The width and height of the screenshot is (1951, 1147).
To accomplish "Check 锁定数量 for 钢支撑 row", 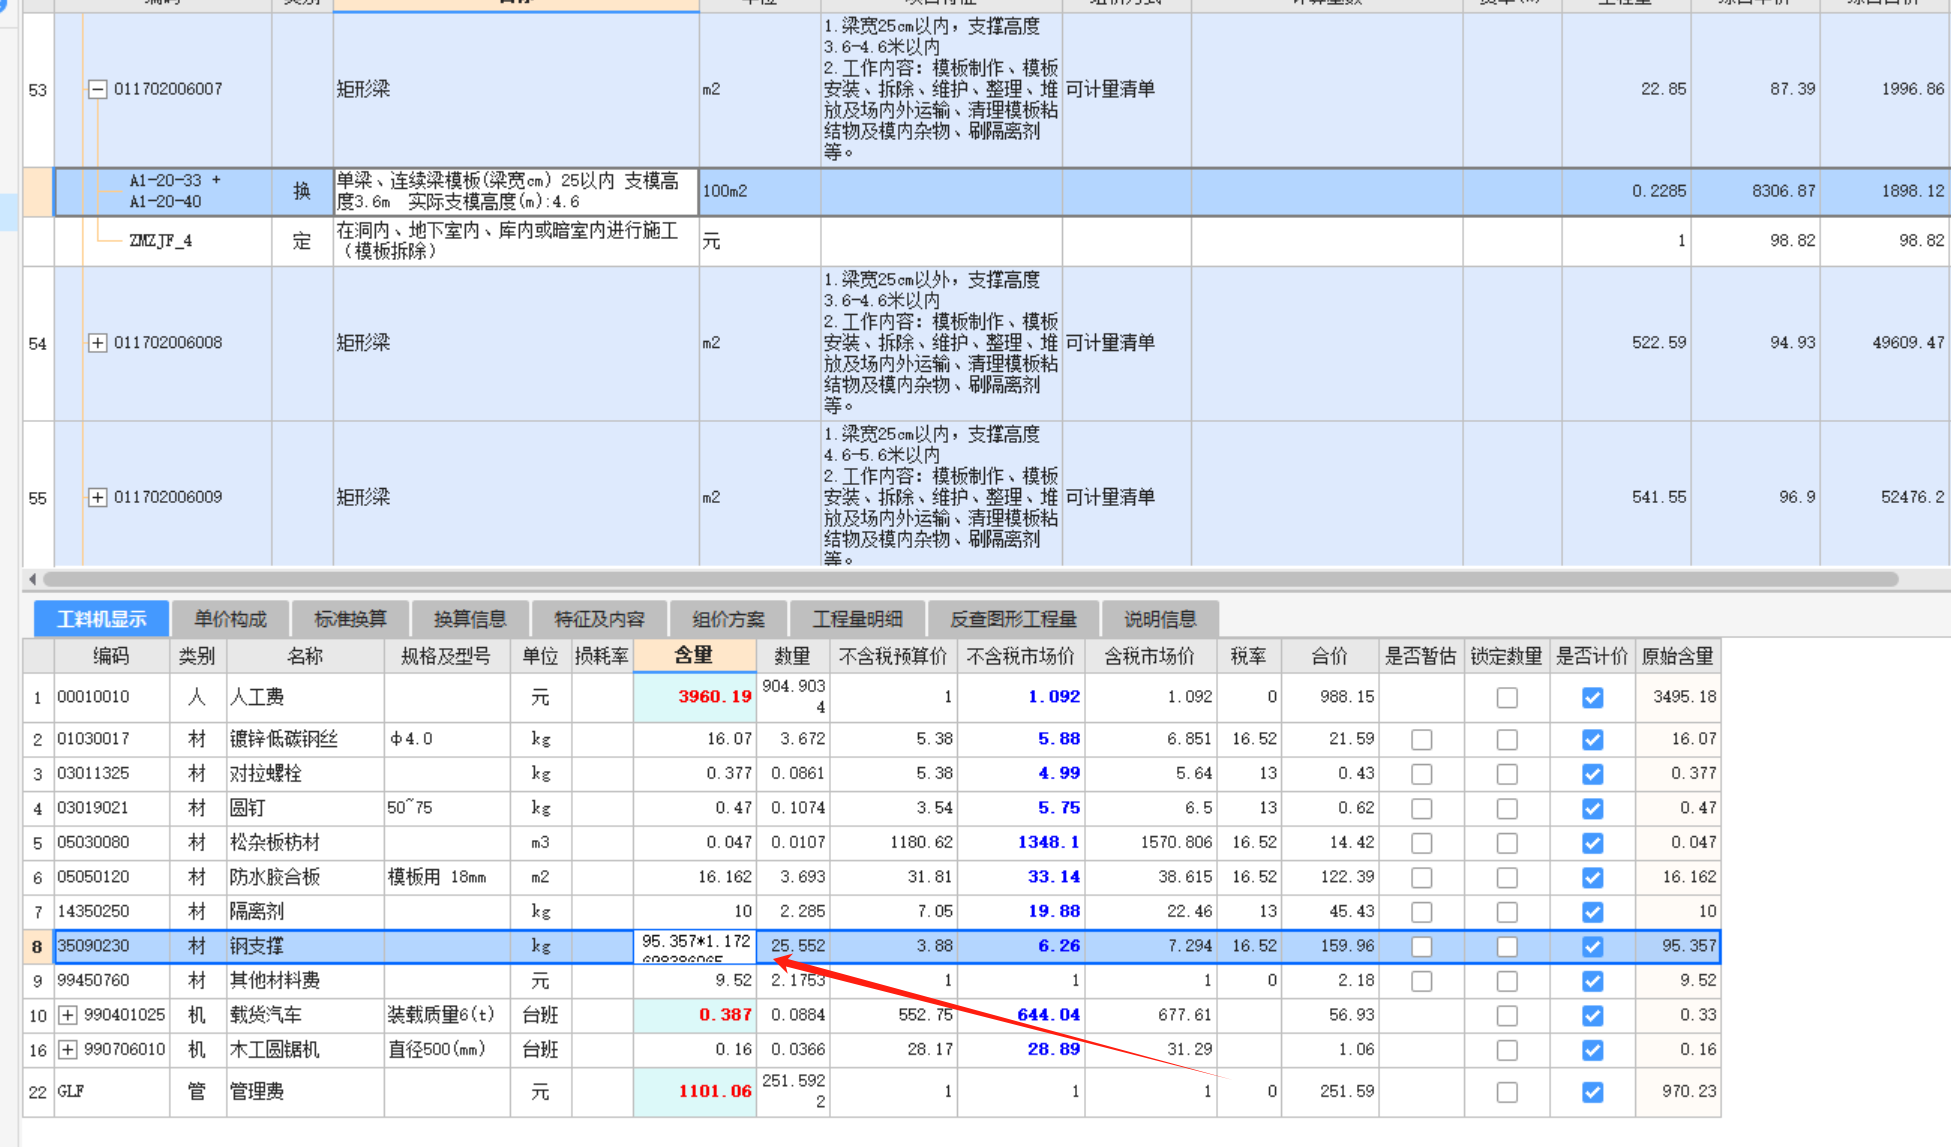I will (x=1507, y=946).
